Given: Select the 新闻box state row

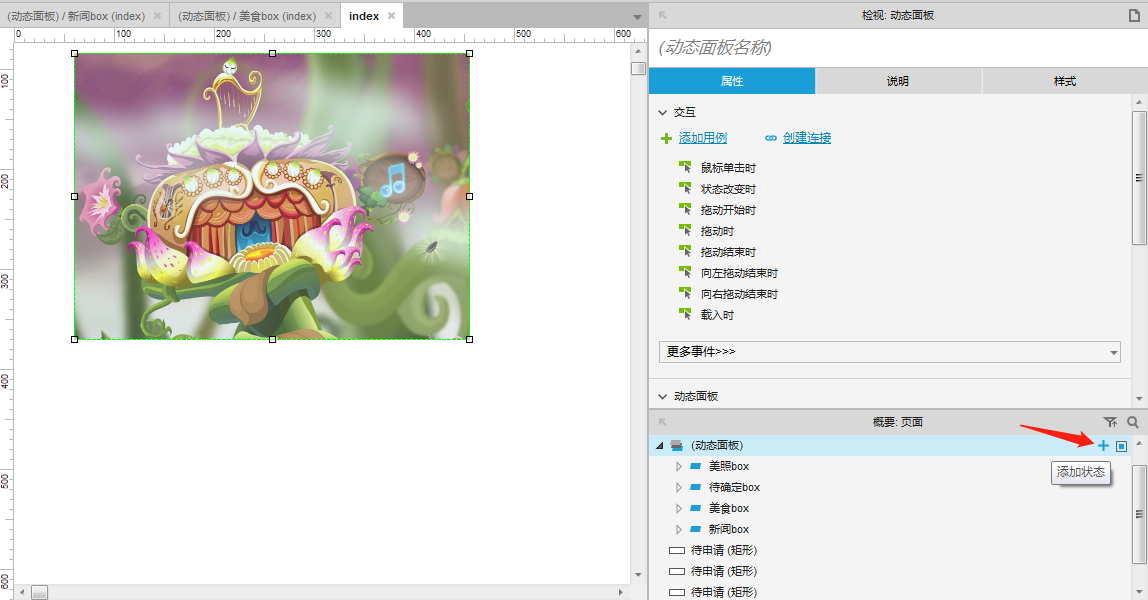Looking at the screenshot, I should click(890, 530).
